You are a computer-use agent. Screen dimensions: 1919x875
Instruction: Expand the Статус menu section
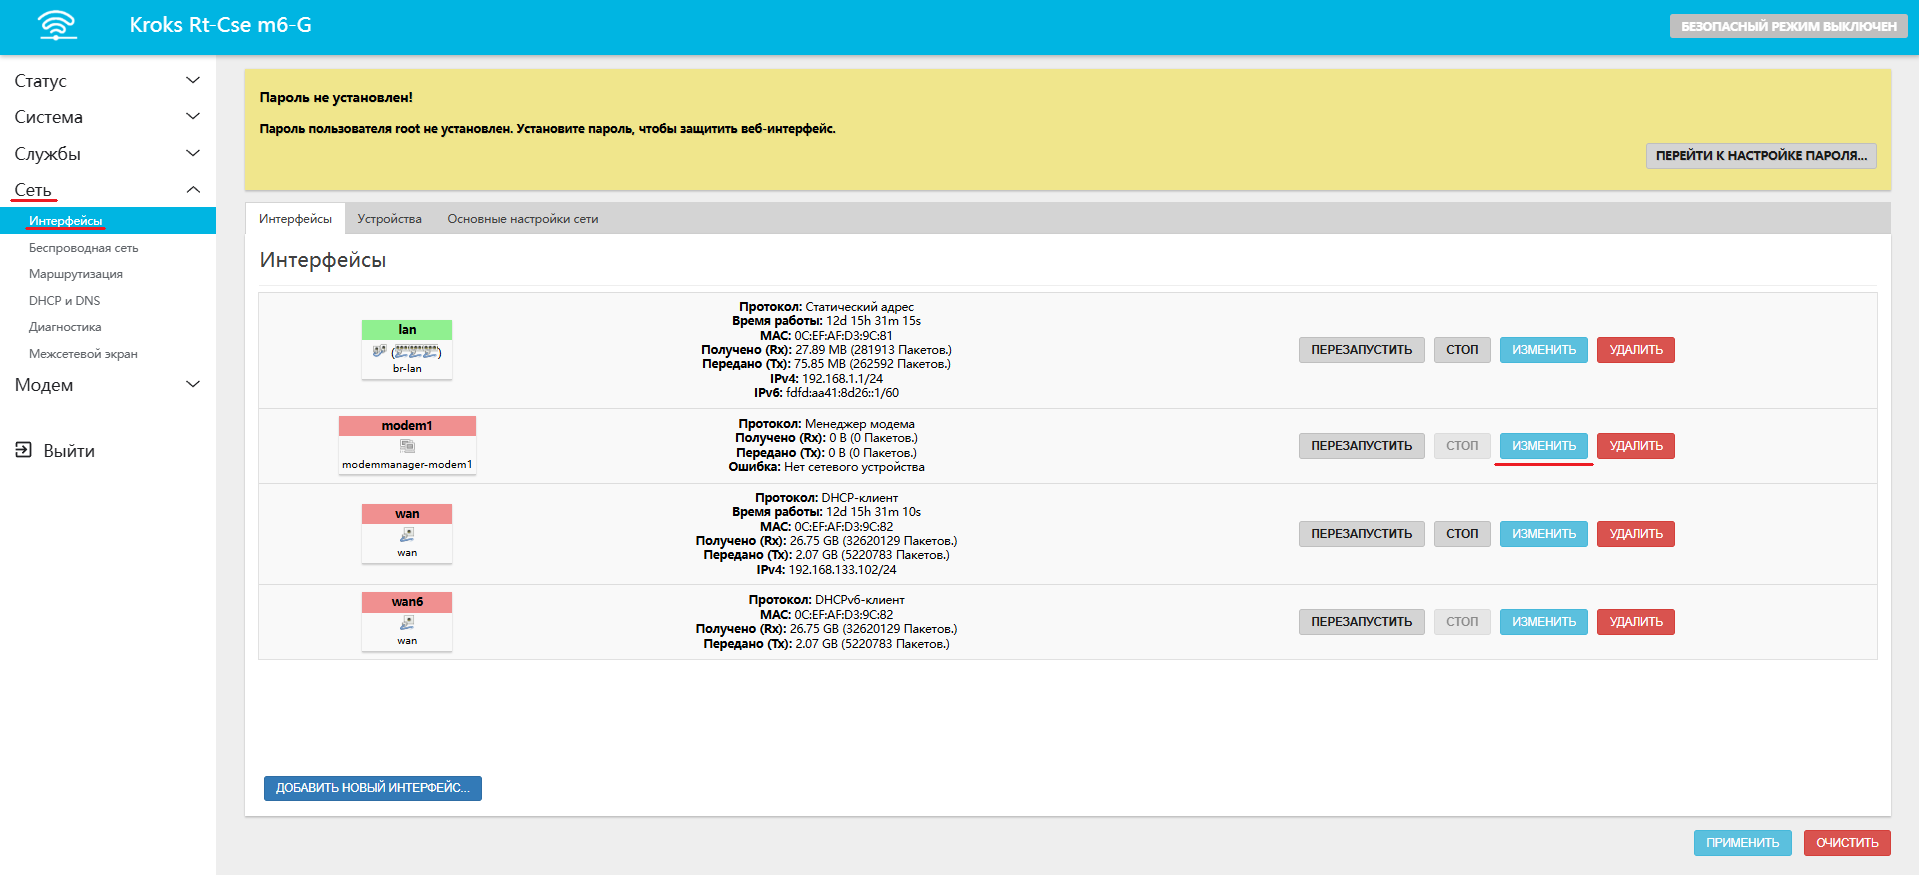pos(193,80)
